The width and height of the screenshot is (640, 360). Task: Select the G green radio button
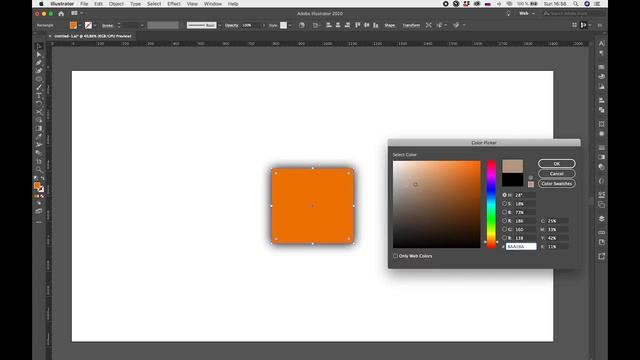504,229
